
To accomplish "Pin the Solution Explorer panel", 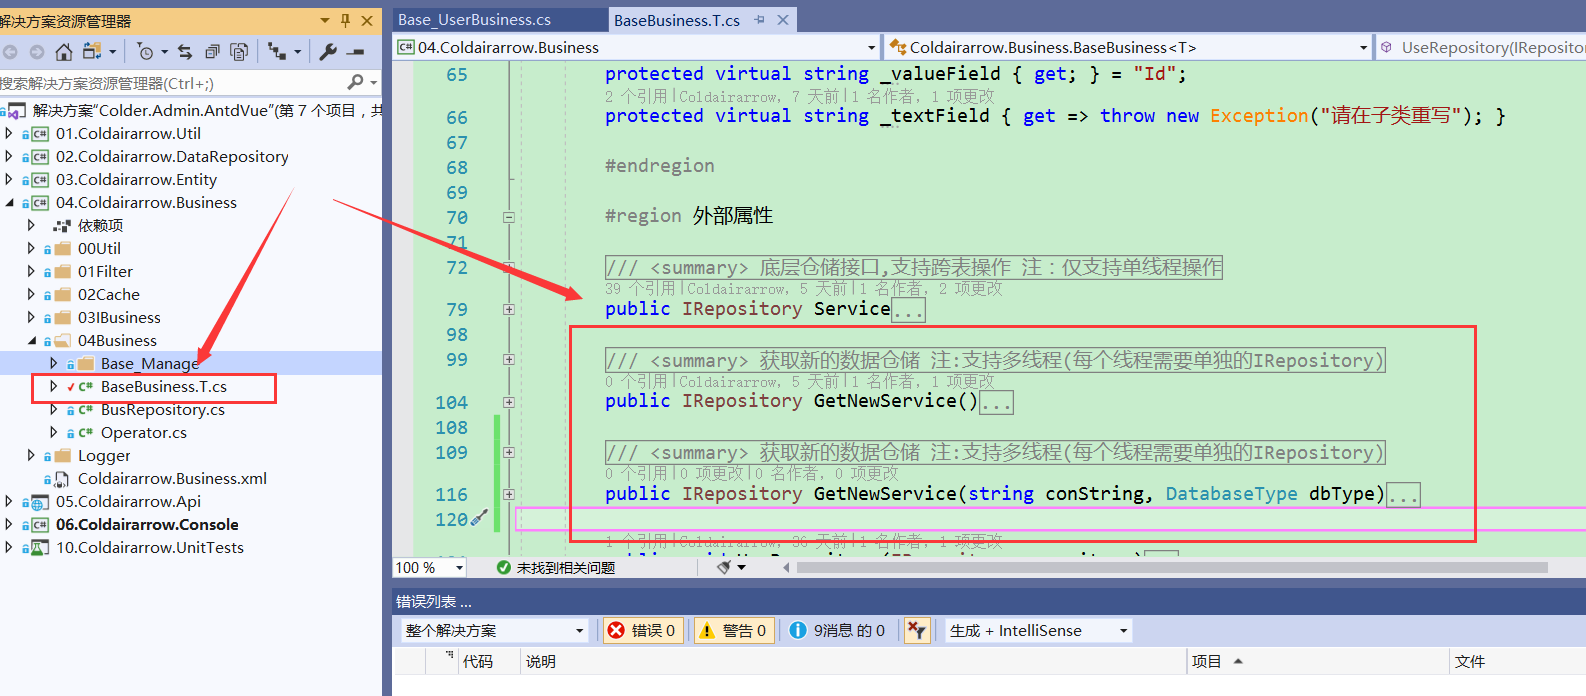I will click(x=346, y=20).
